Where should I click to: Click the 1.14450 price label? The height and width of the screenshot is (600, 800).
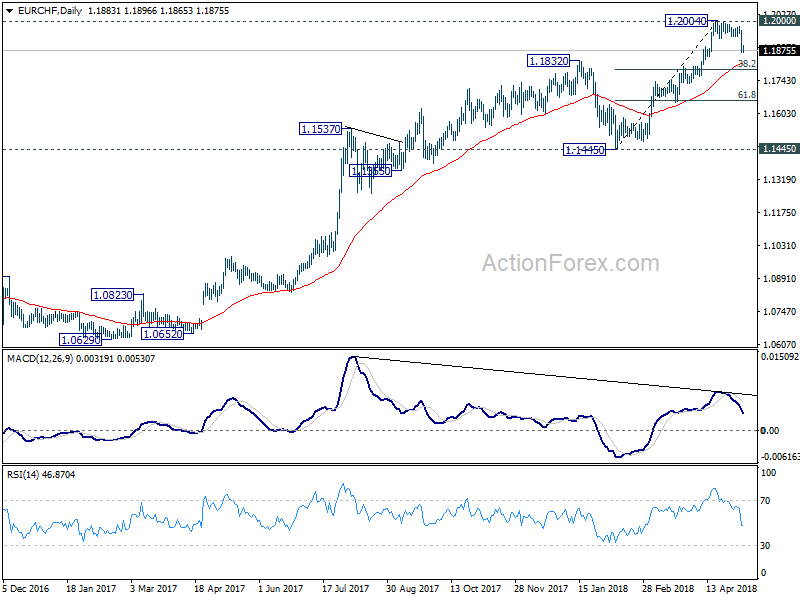coord(585,150)
